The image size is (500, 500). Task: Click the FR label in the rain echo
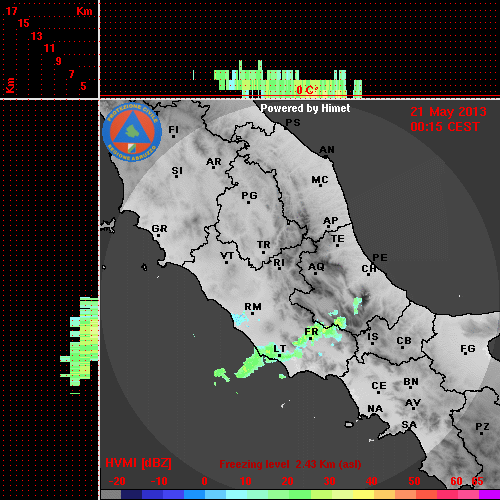coord(311,332)
